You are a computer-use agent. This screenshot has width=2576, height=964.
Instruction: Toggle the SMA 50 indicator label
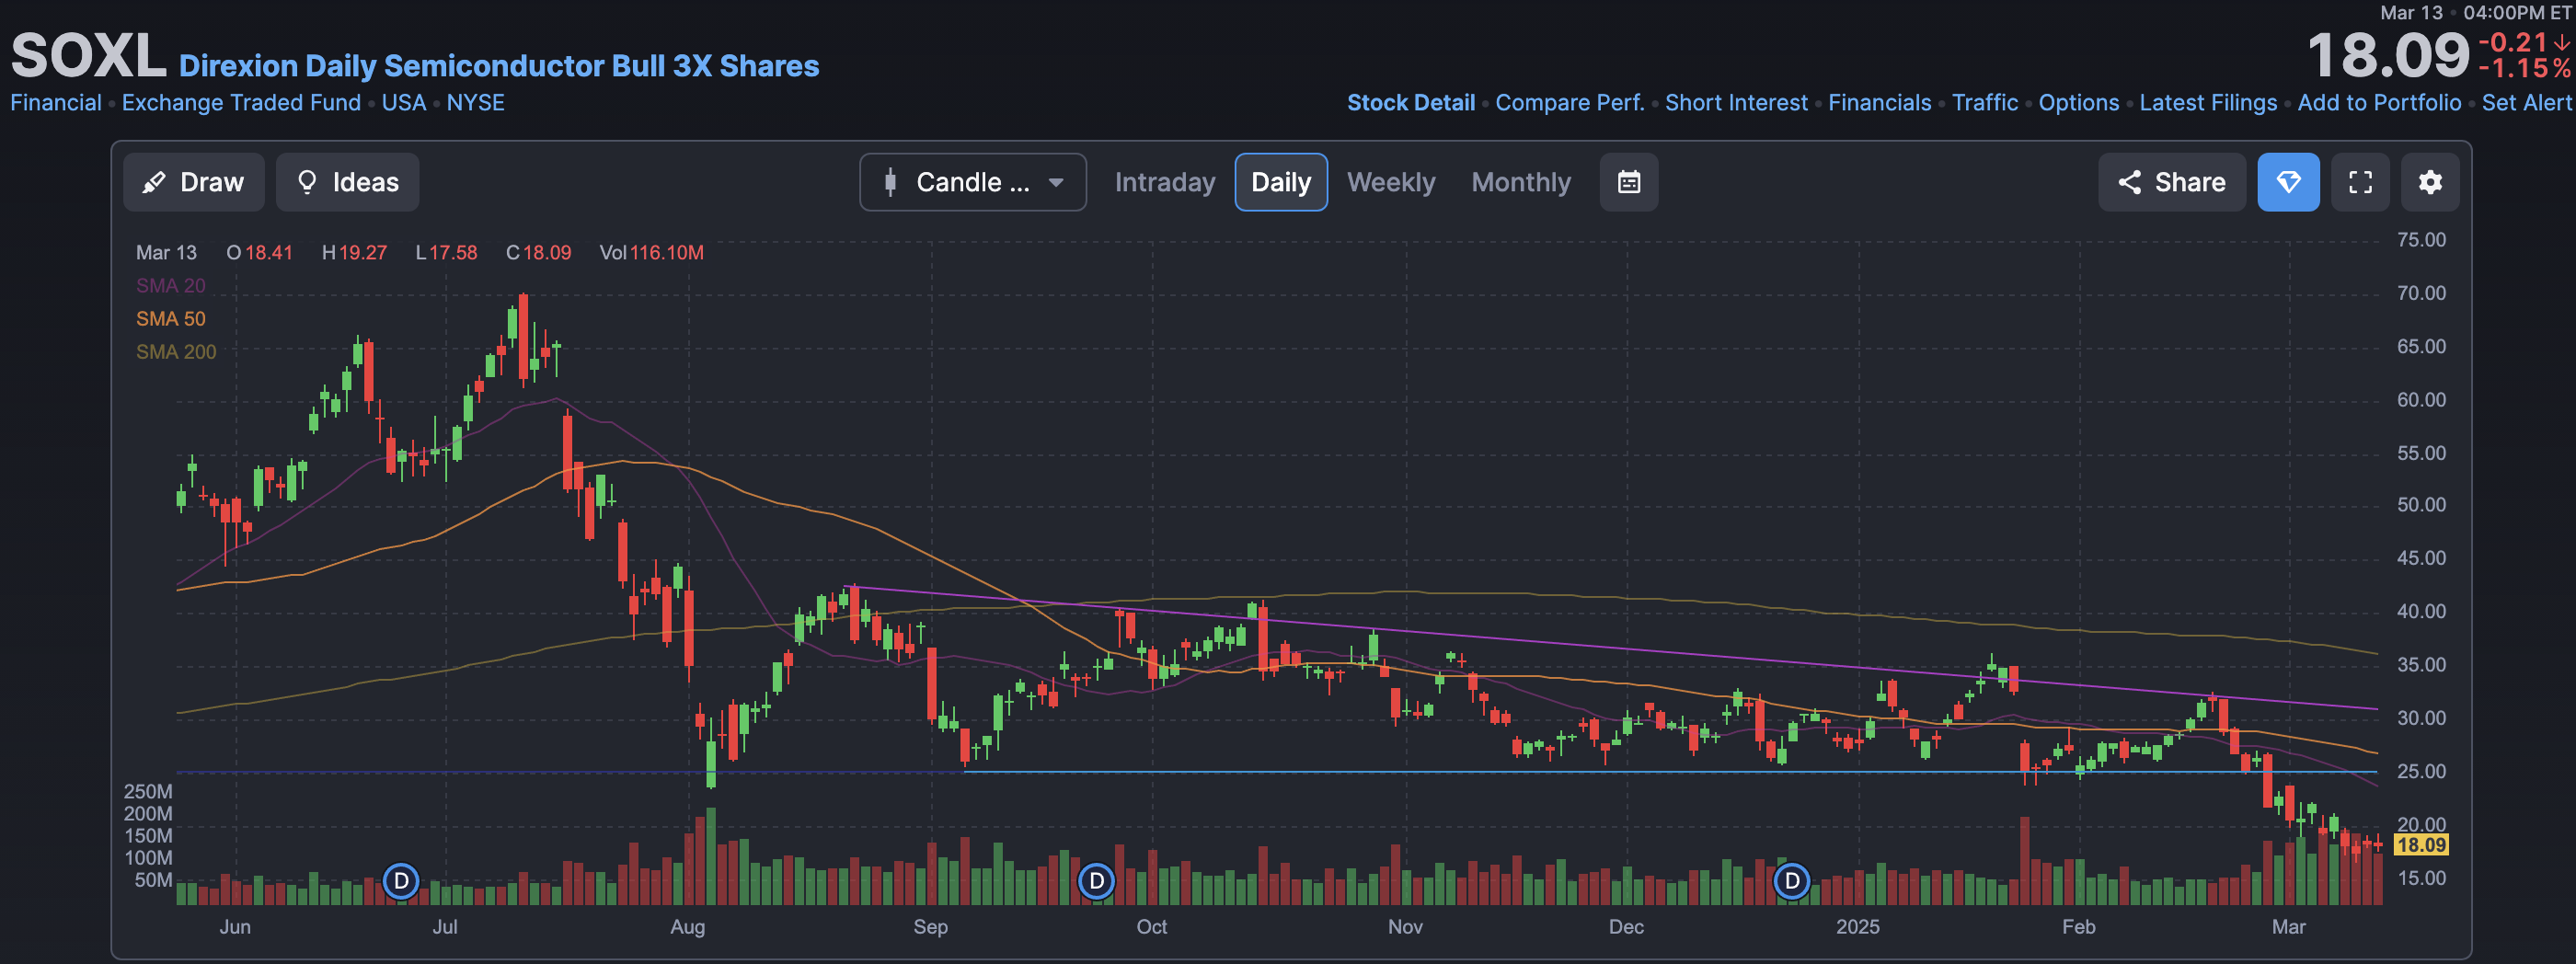tap(171, 319)
